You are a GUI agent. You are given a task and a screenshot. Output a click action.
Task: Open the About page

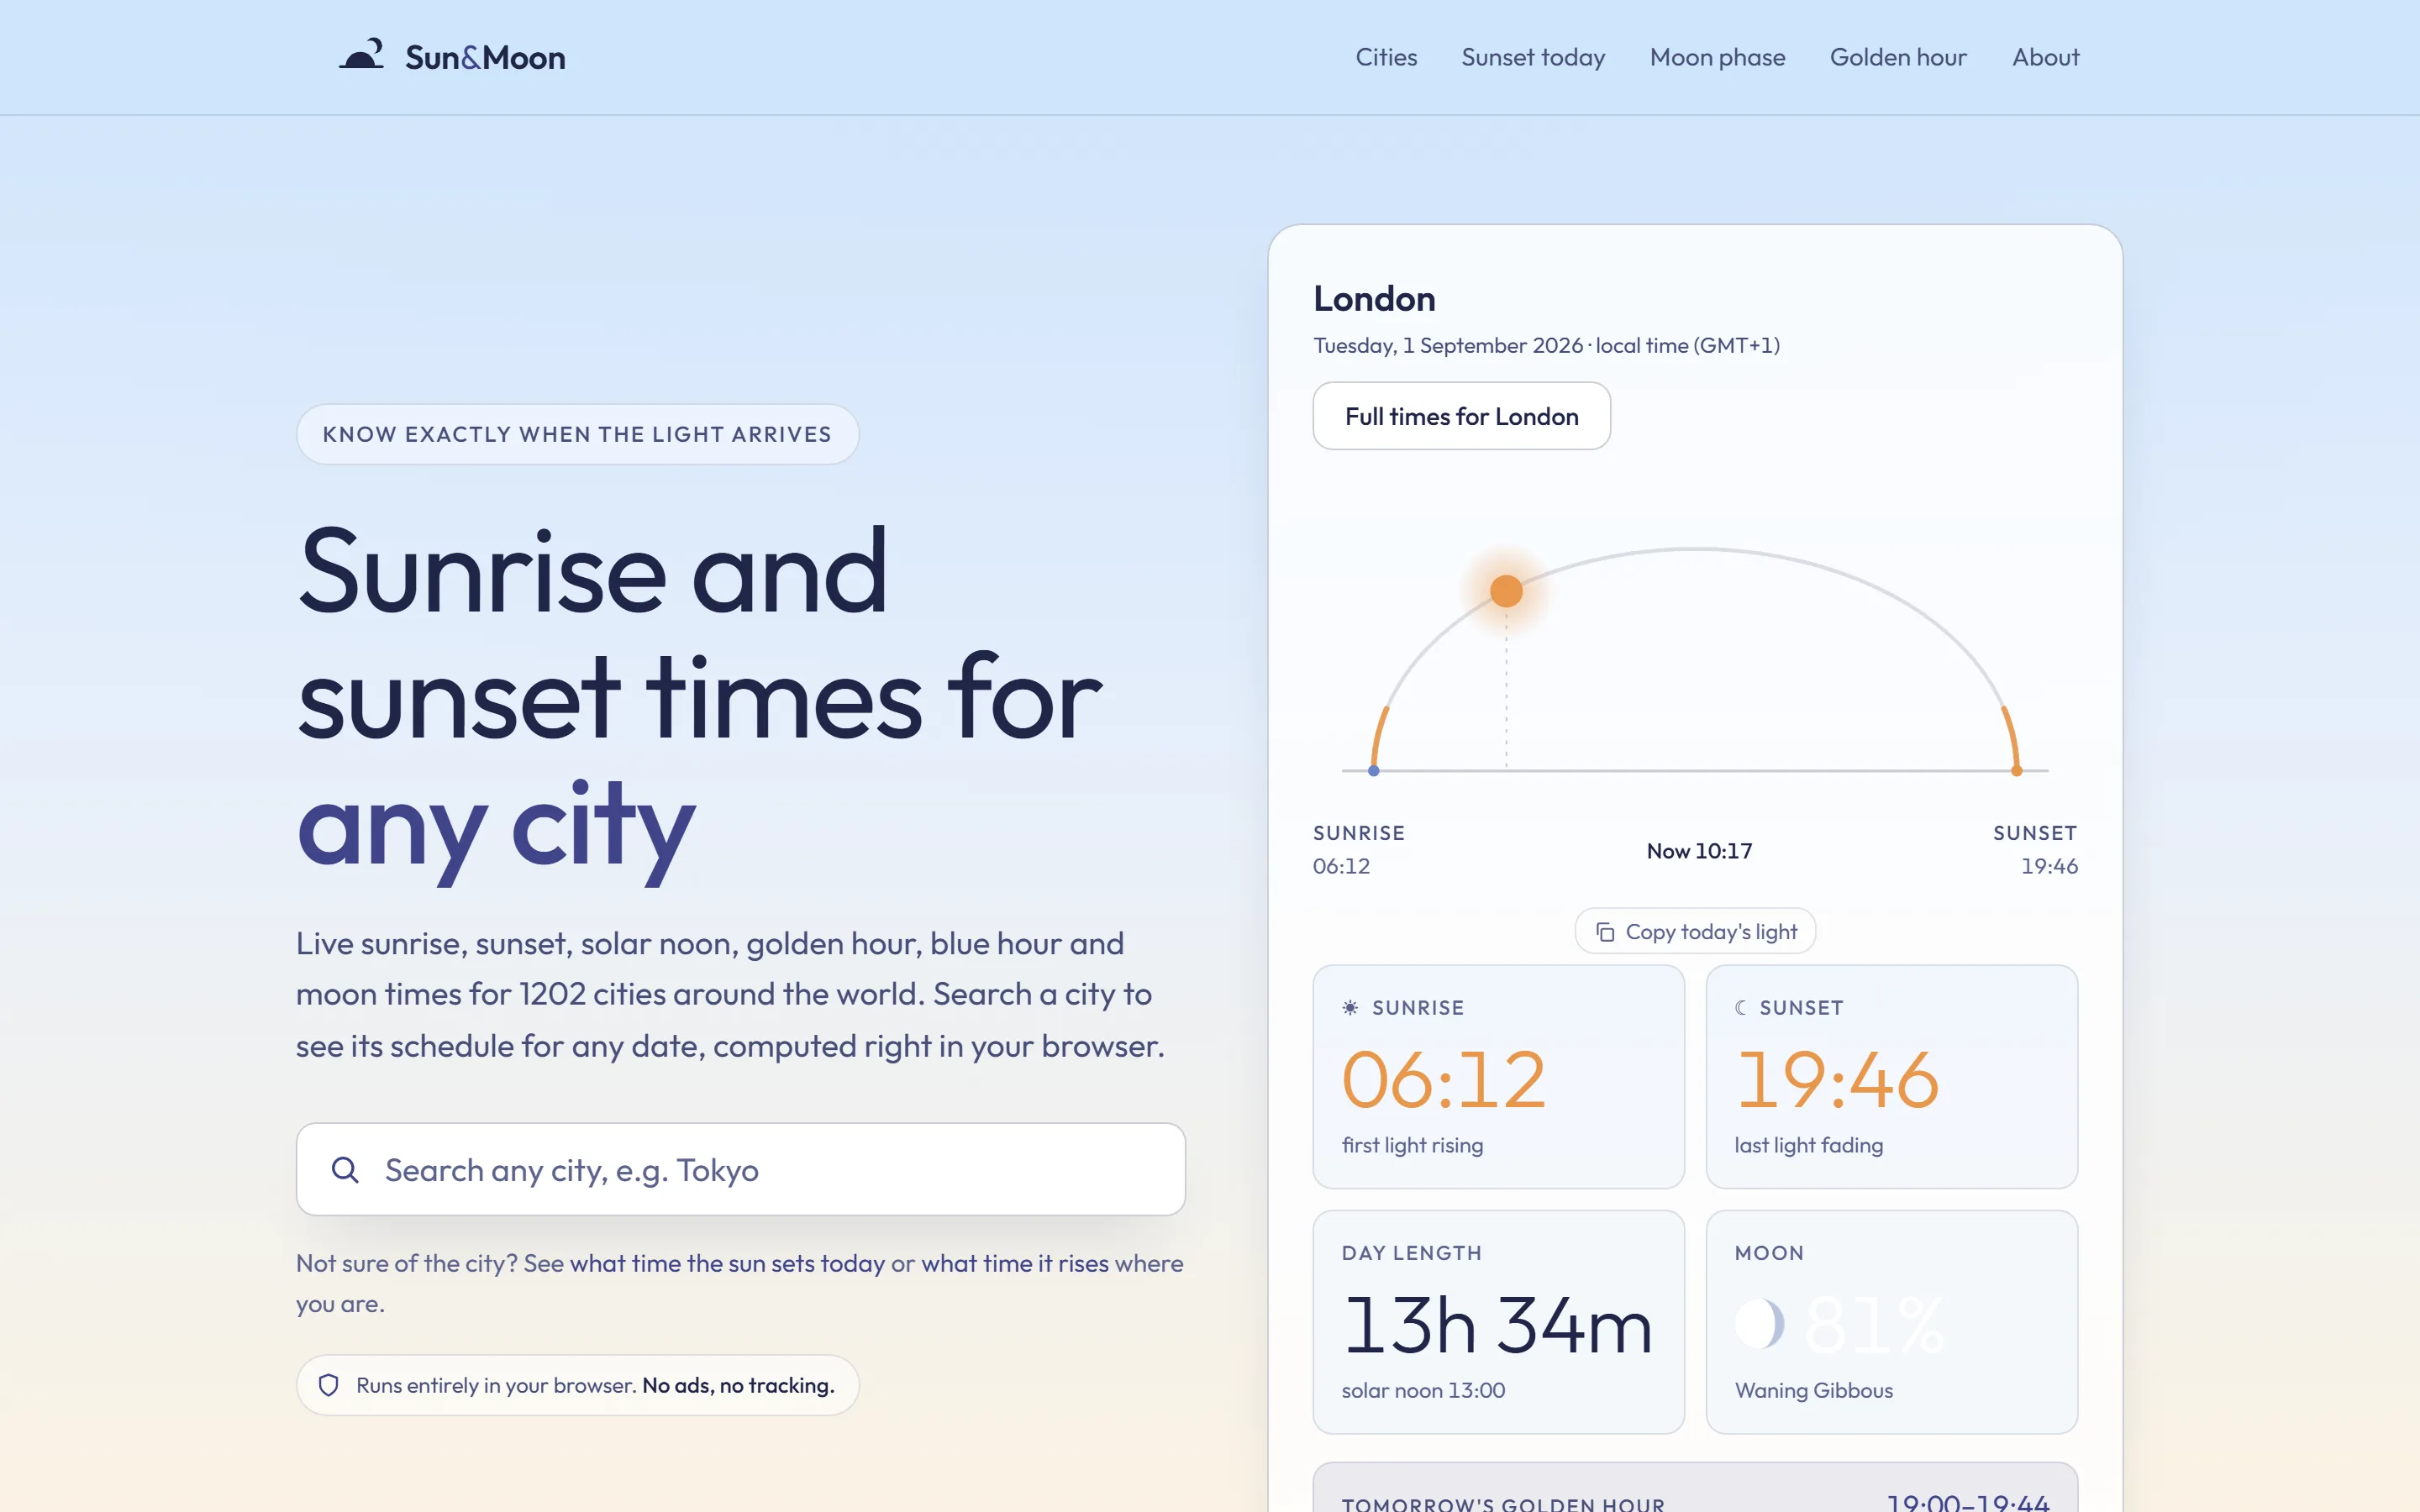(2045, 57)
